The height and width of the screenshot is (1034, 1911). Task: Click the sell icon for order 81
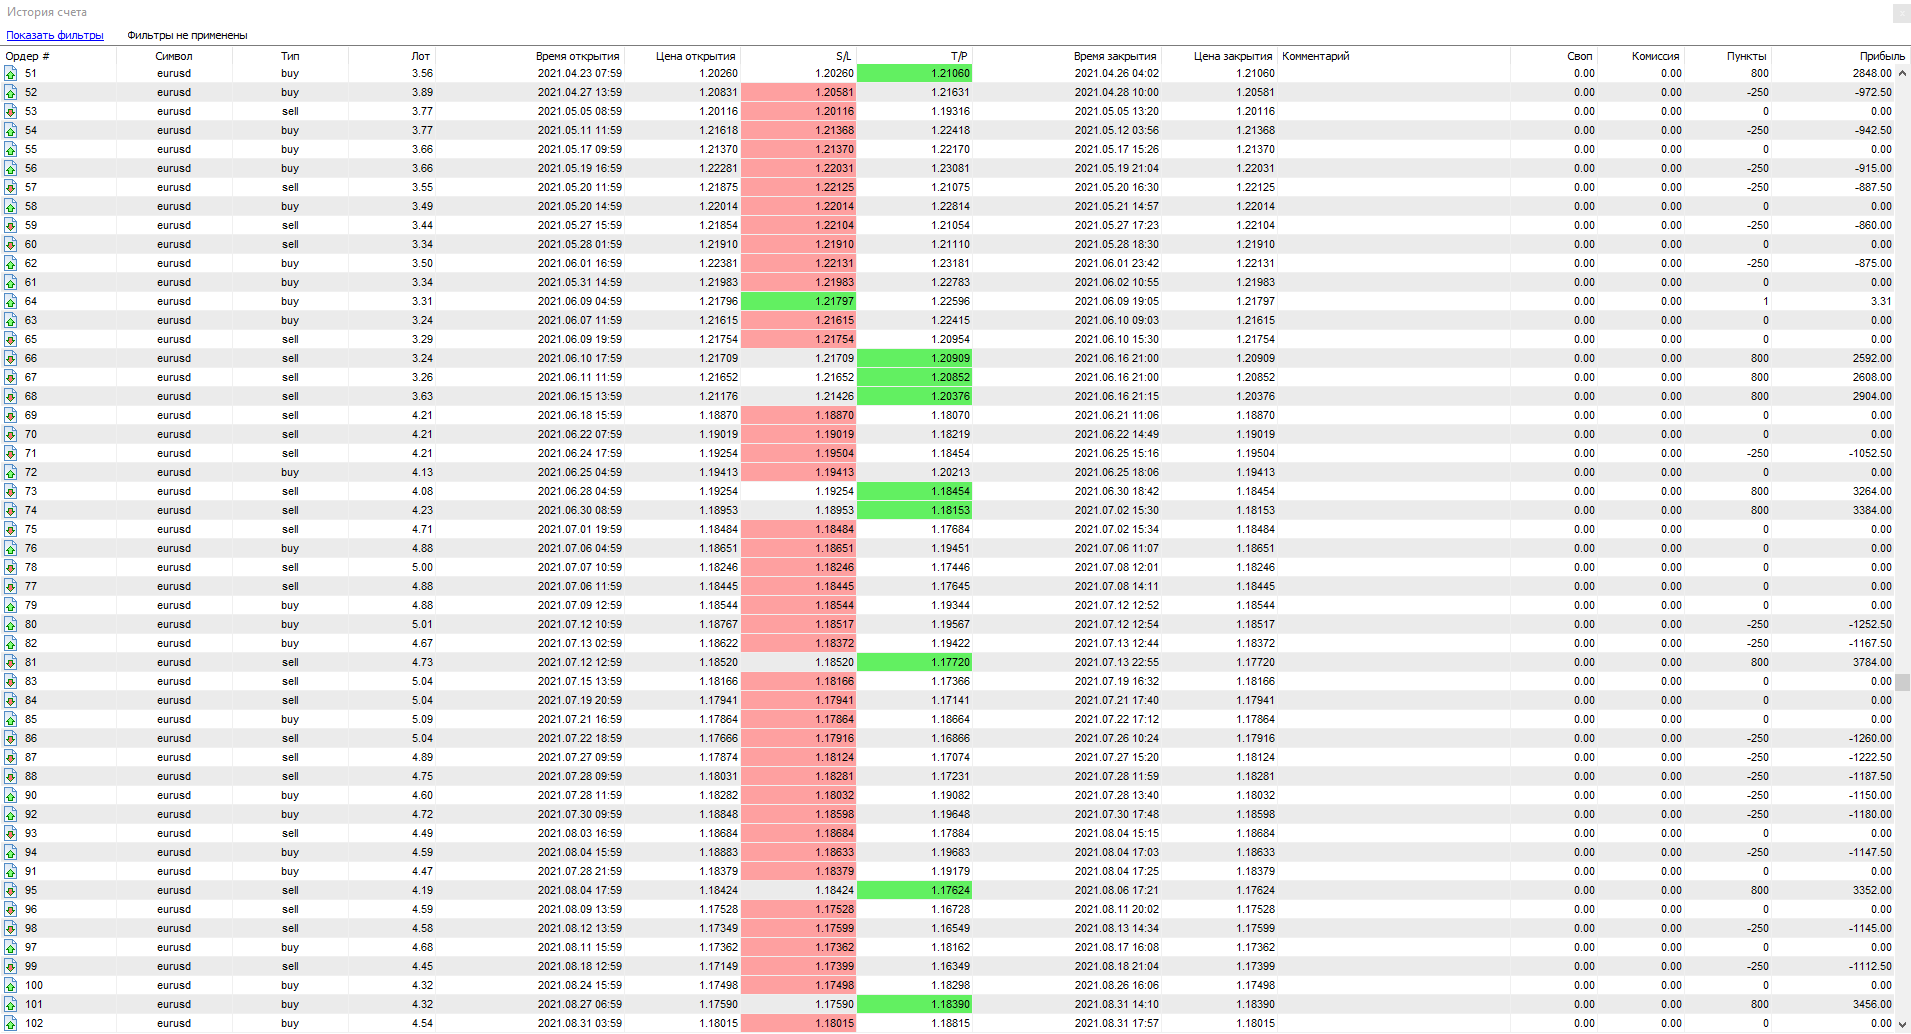(10, 662)
